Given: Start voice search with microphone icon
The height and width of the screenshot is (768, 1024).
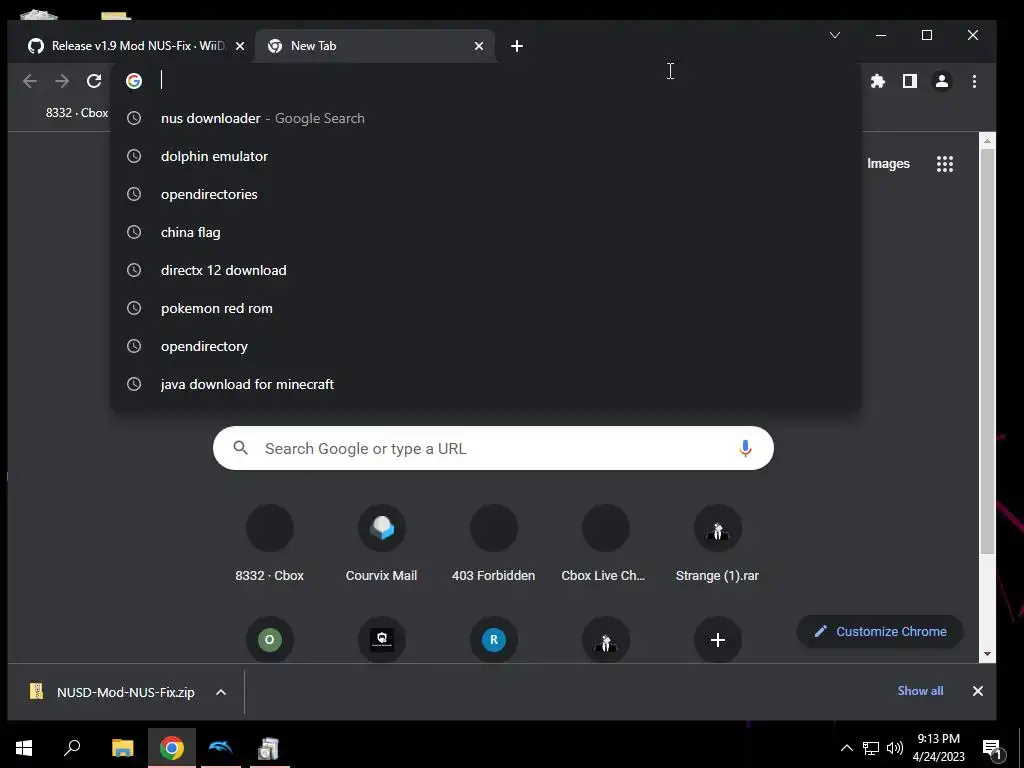Looking at the screenshot, I should coord(745,448).
